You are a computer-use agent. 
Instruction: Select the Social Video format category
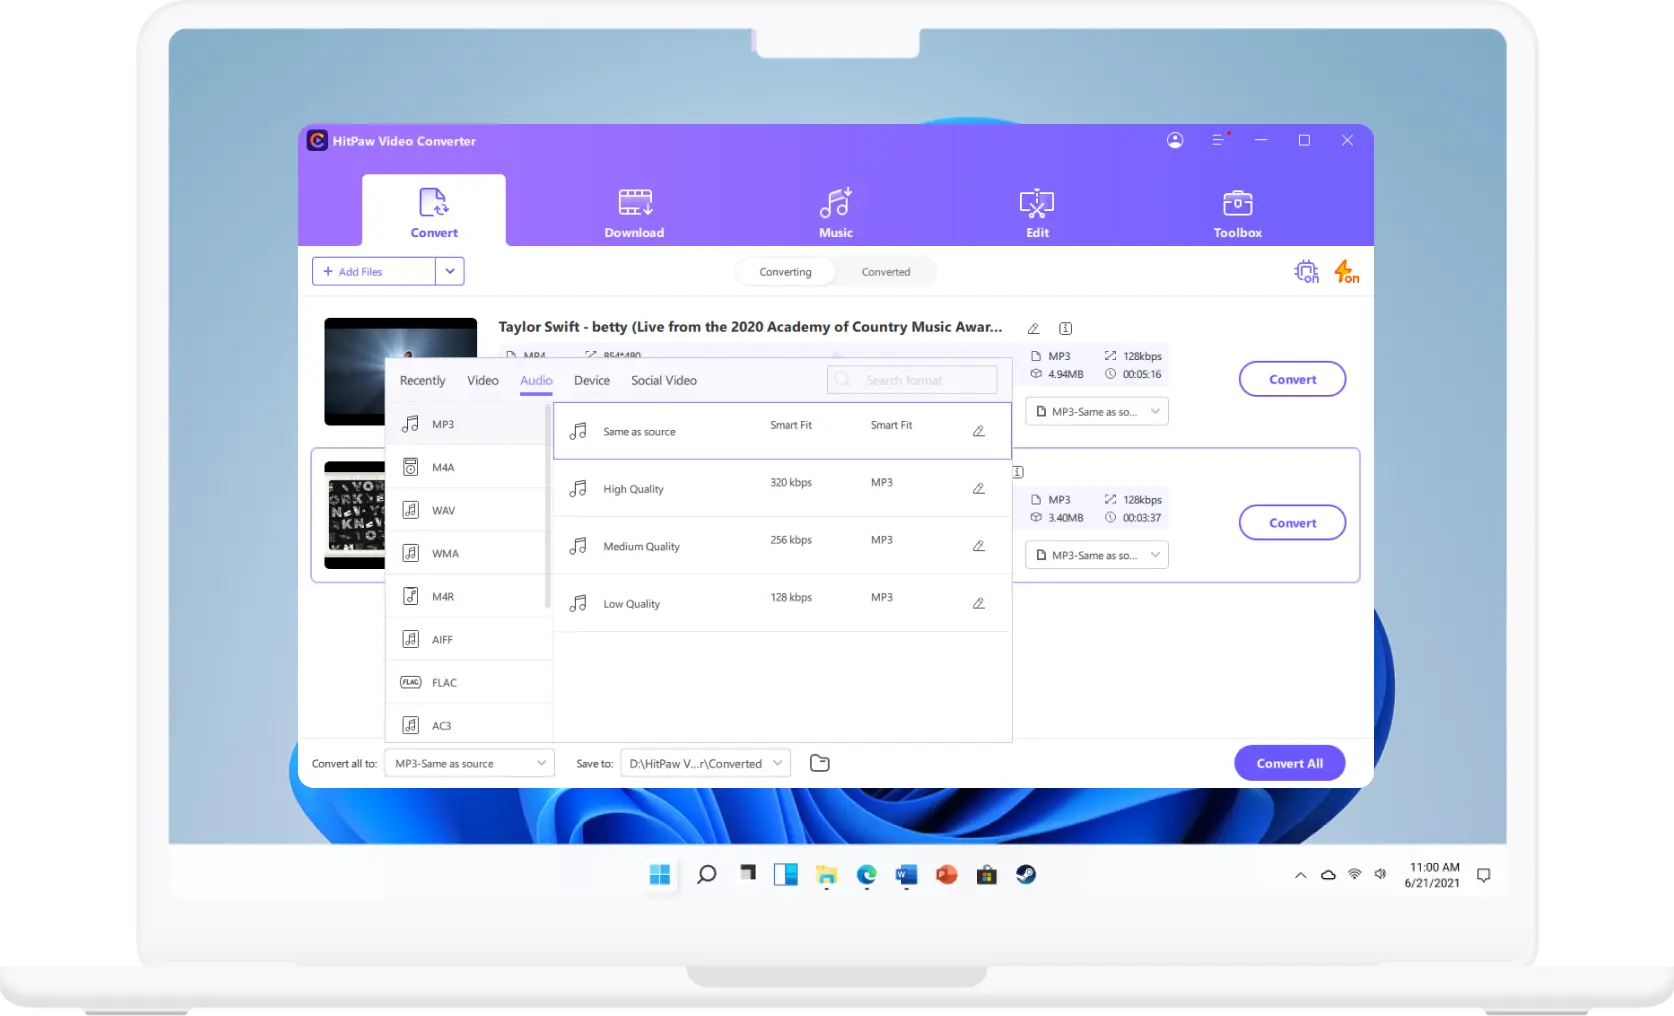(x=664, y=380)
